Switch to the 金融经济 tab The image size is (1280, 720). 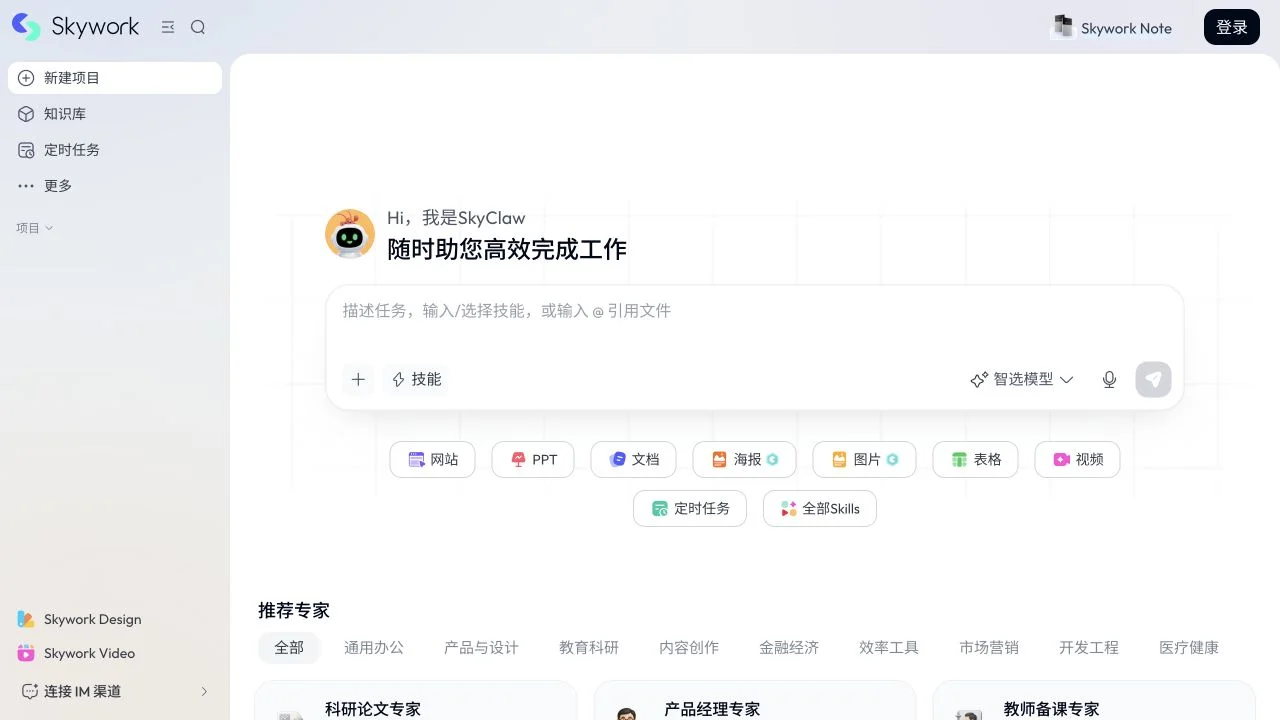click(789, 648)
